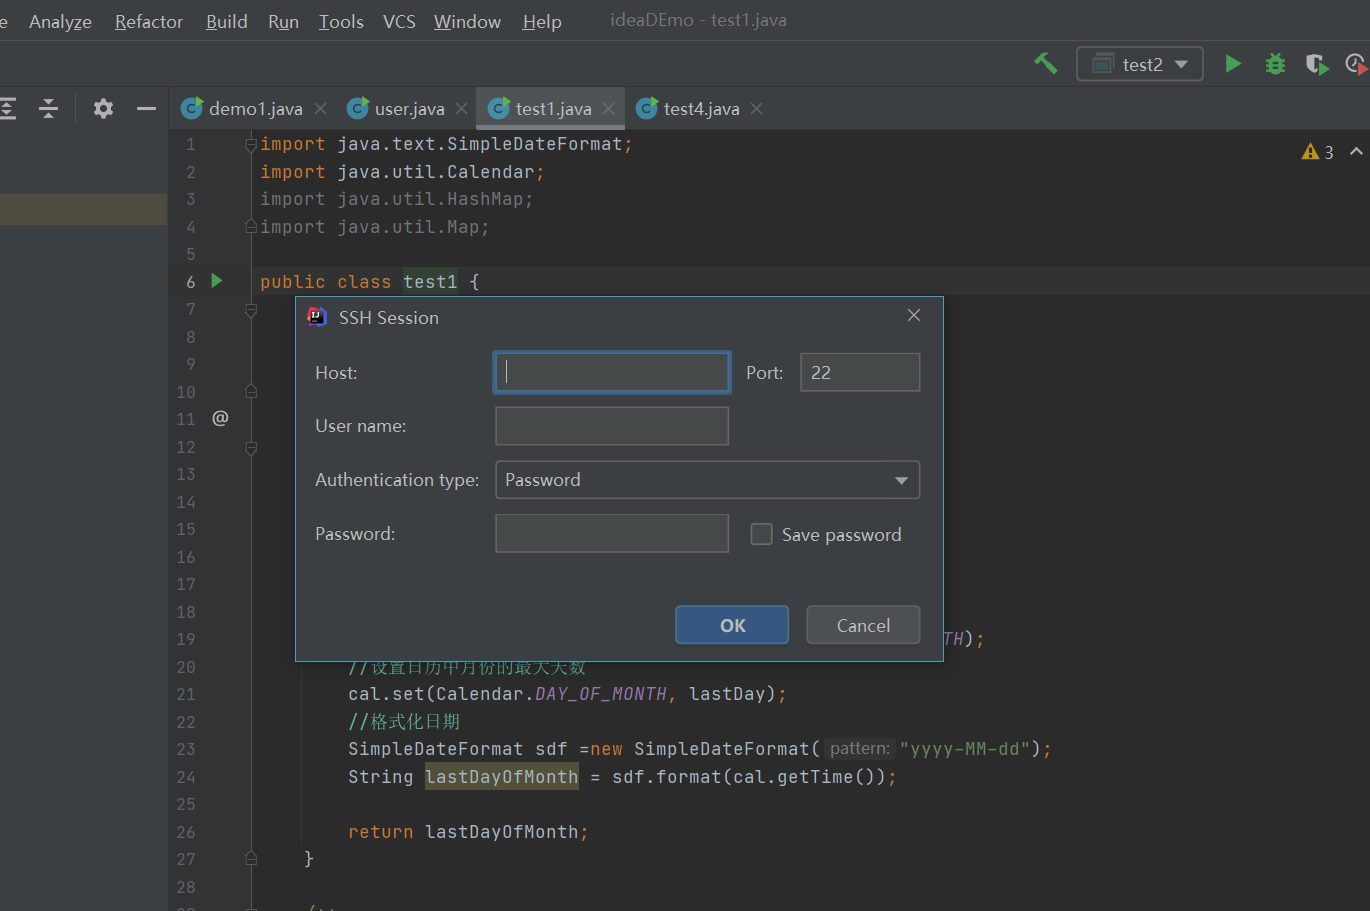The height and width of the screenshot is (911, 1370).
Task: Click line number 23 in the gutter
Action: pyautogui.click(x=186, y=749)
